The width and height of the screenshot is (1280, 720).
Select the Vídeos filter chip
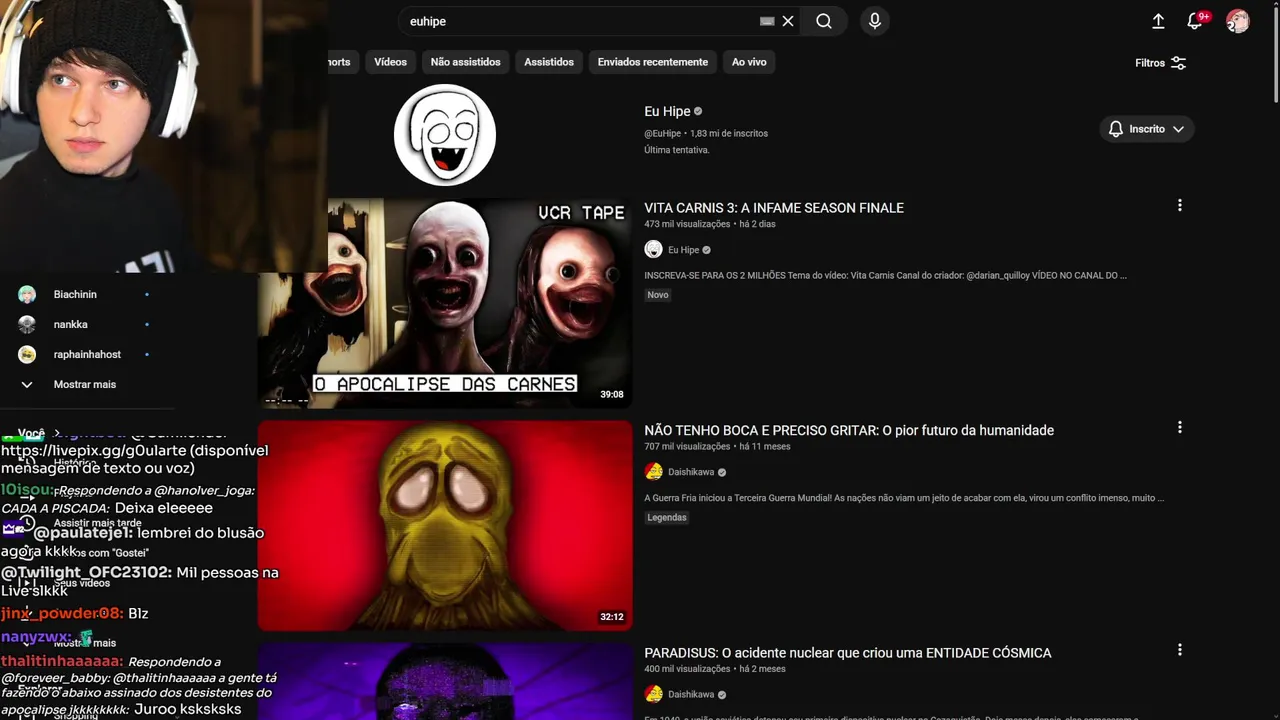click(390, 62)
